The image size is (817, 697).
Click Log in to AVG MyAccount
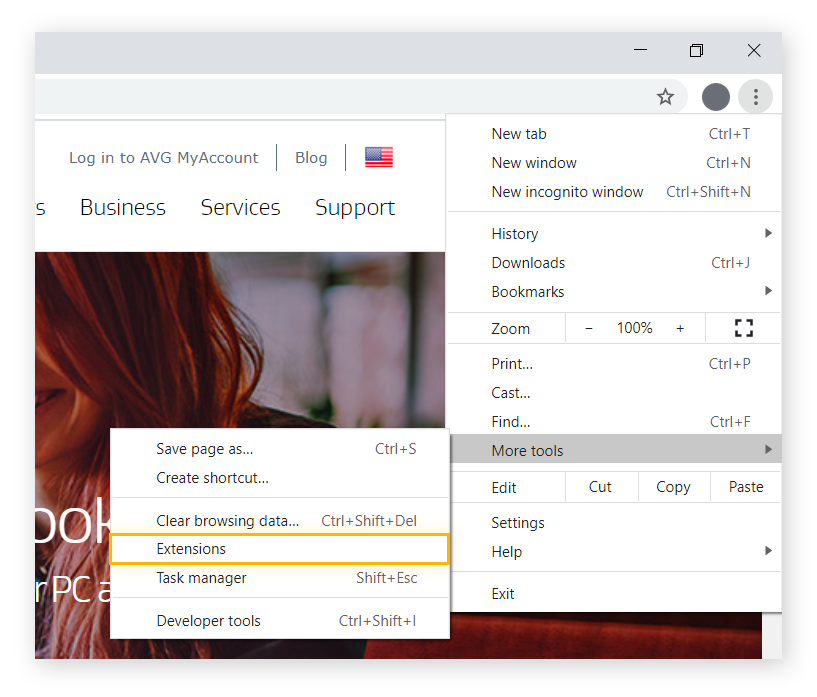[163, 157]
